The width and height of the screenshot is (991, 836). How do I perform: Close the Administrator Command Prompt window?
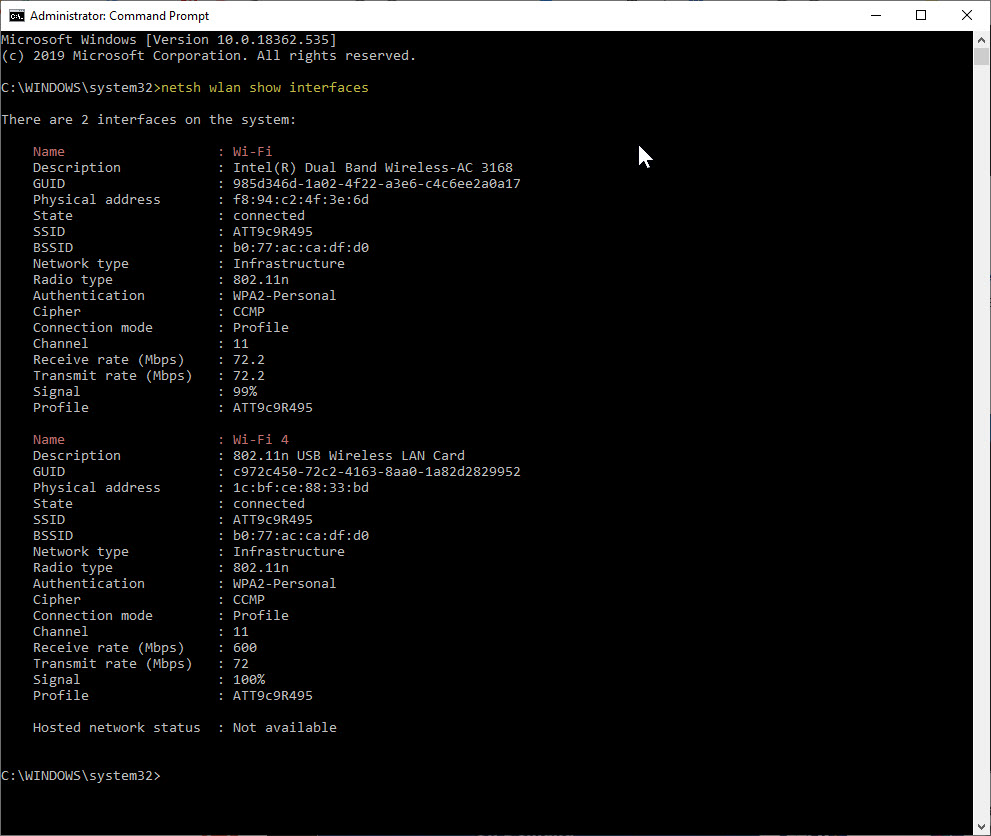pos(966,16)
